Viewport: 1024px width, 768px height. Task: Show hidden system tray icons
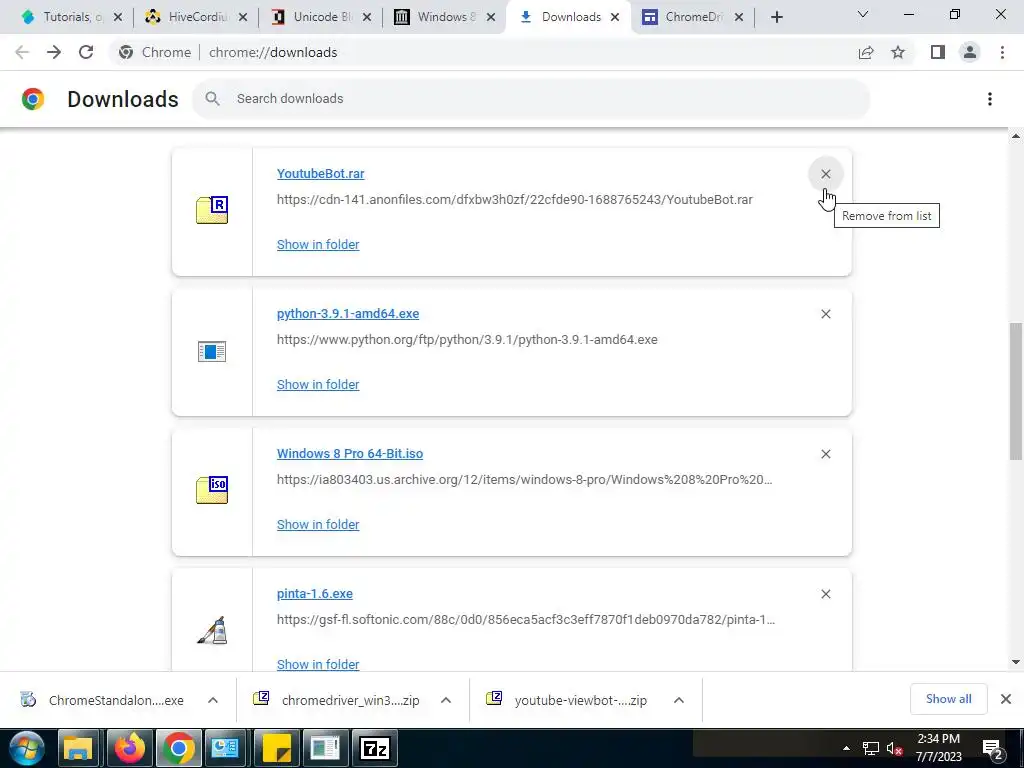tap(846, 748)
